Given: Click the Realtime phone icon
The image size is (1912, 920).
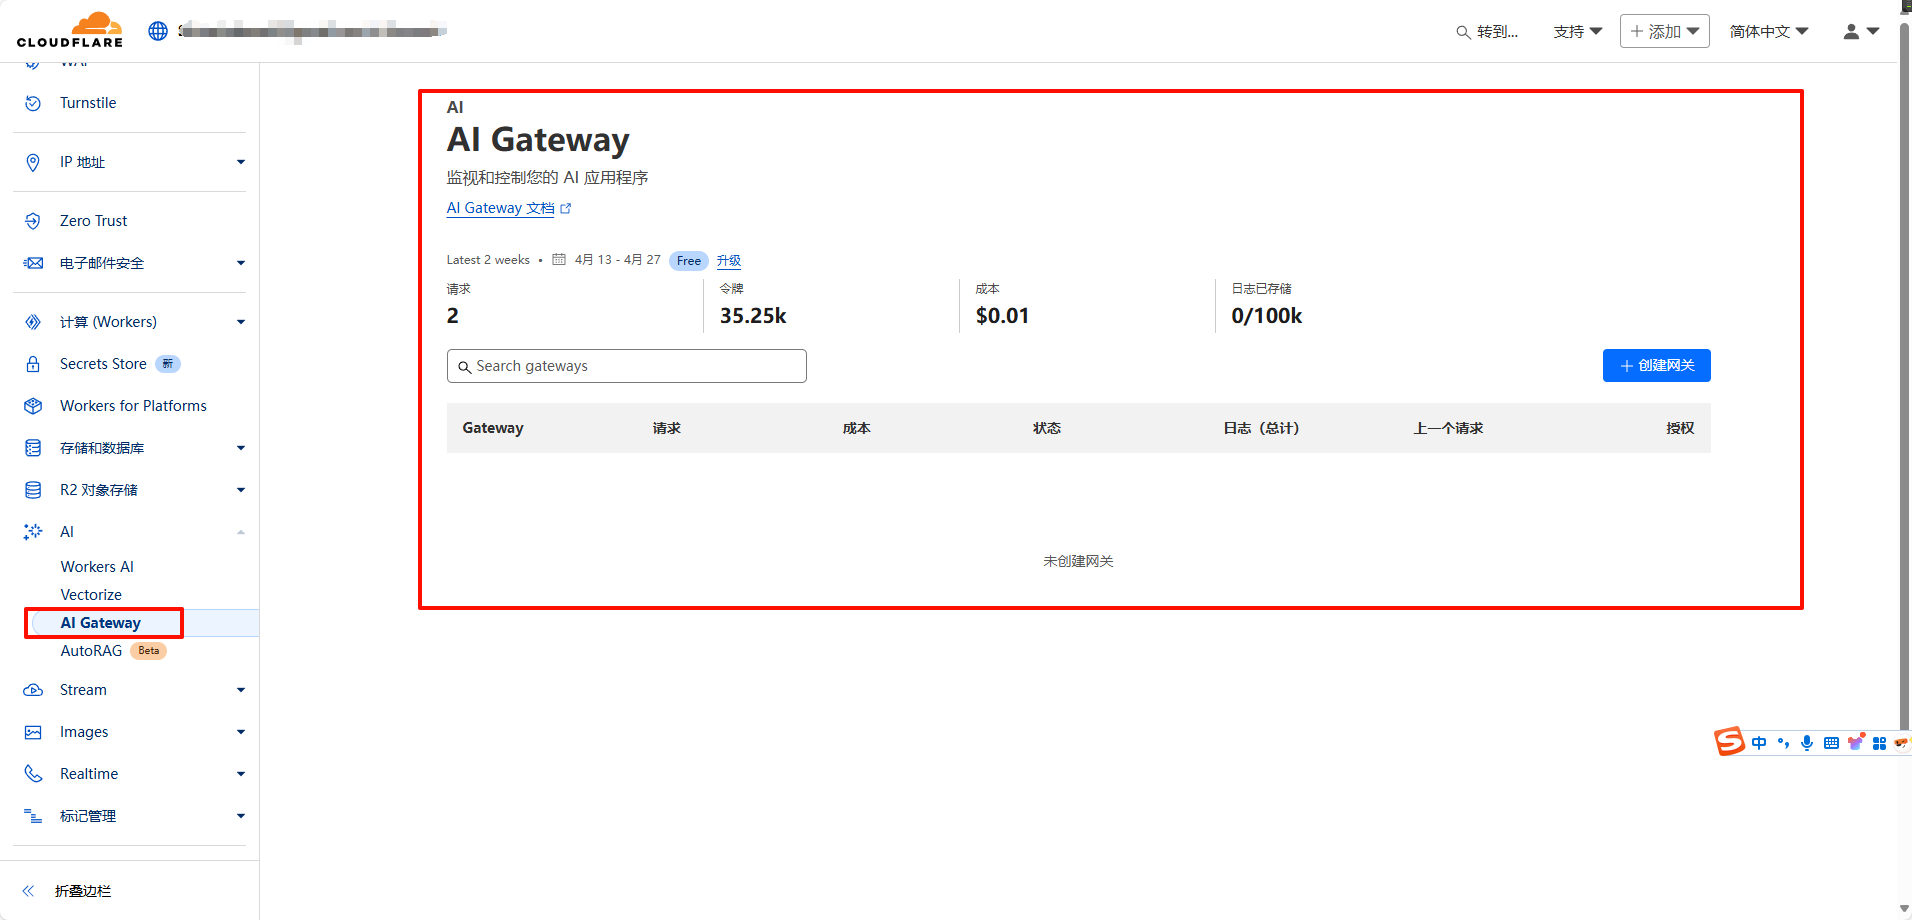Looking at the screenshot, I should [33, 774].
